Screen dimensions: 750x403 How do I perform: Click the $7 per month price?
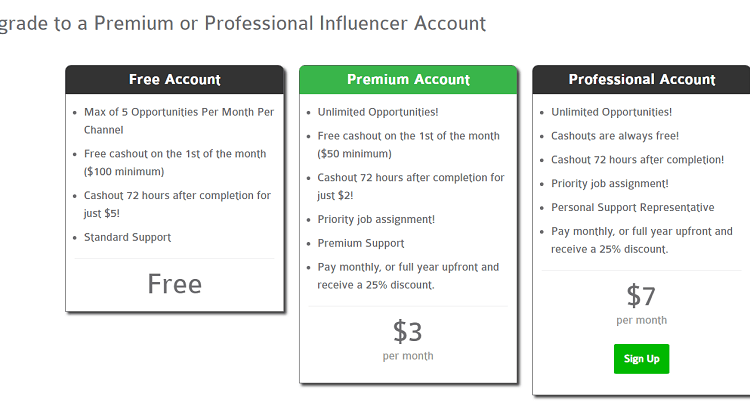(x=641, y=304)
